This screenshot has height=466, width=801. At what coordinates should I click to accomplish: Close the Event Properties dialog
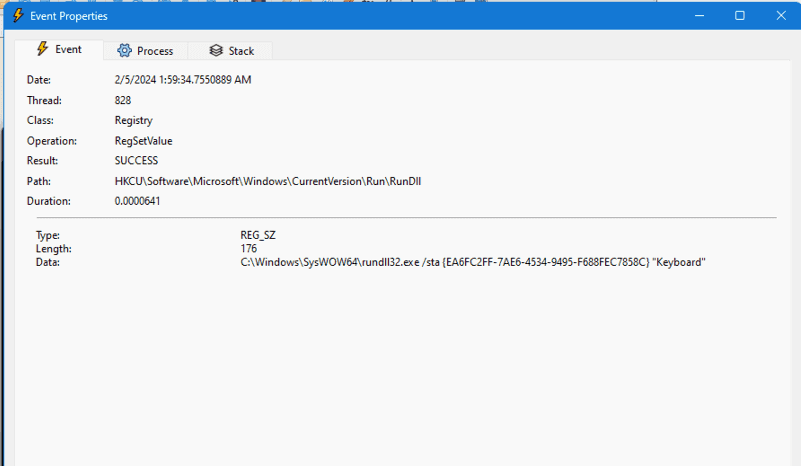[x=781, y=16]
